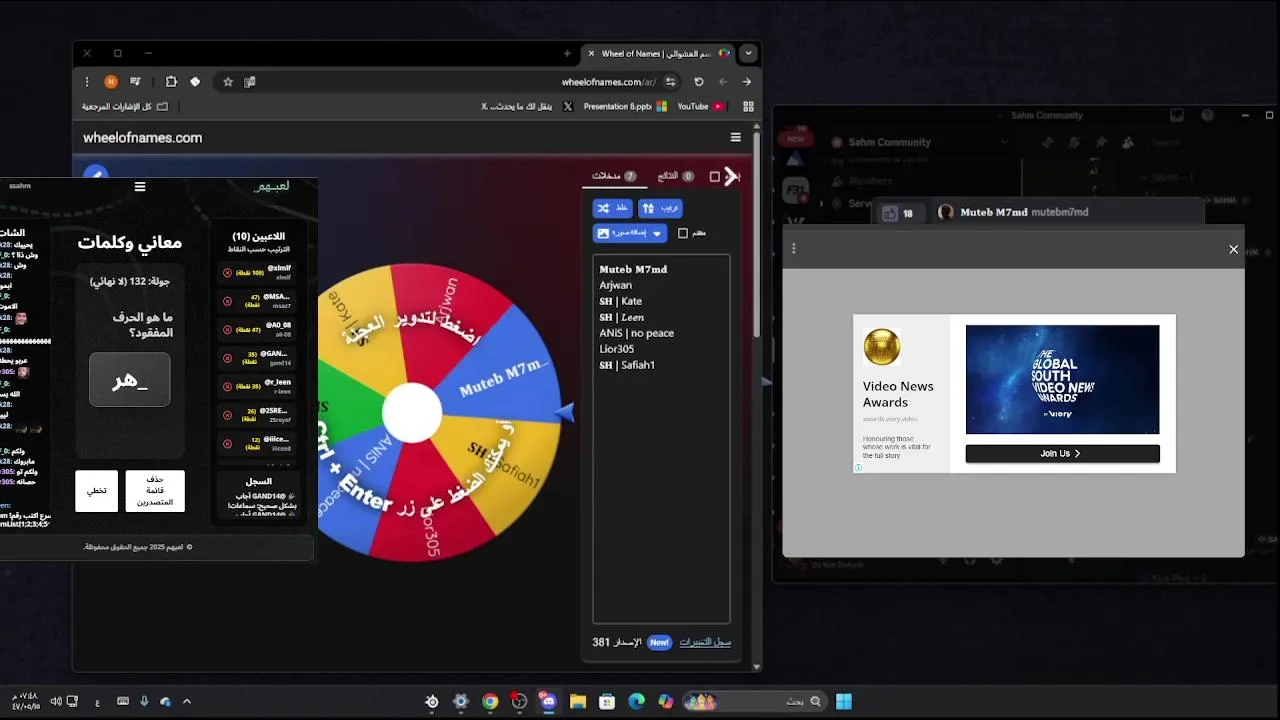The image size is (1280, 720).
Task: Open a new Chrome tab with plus button
Action: [567, 53]
